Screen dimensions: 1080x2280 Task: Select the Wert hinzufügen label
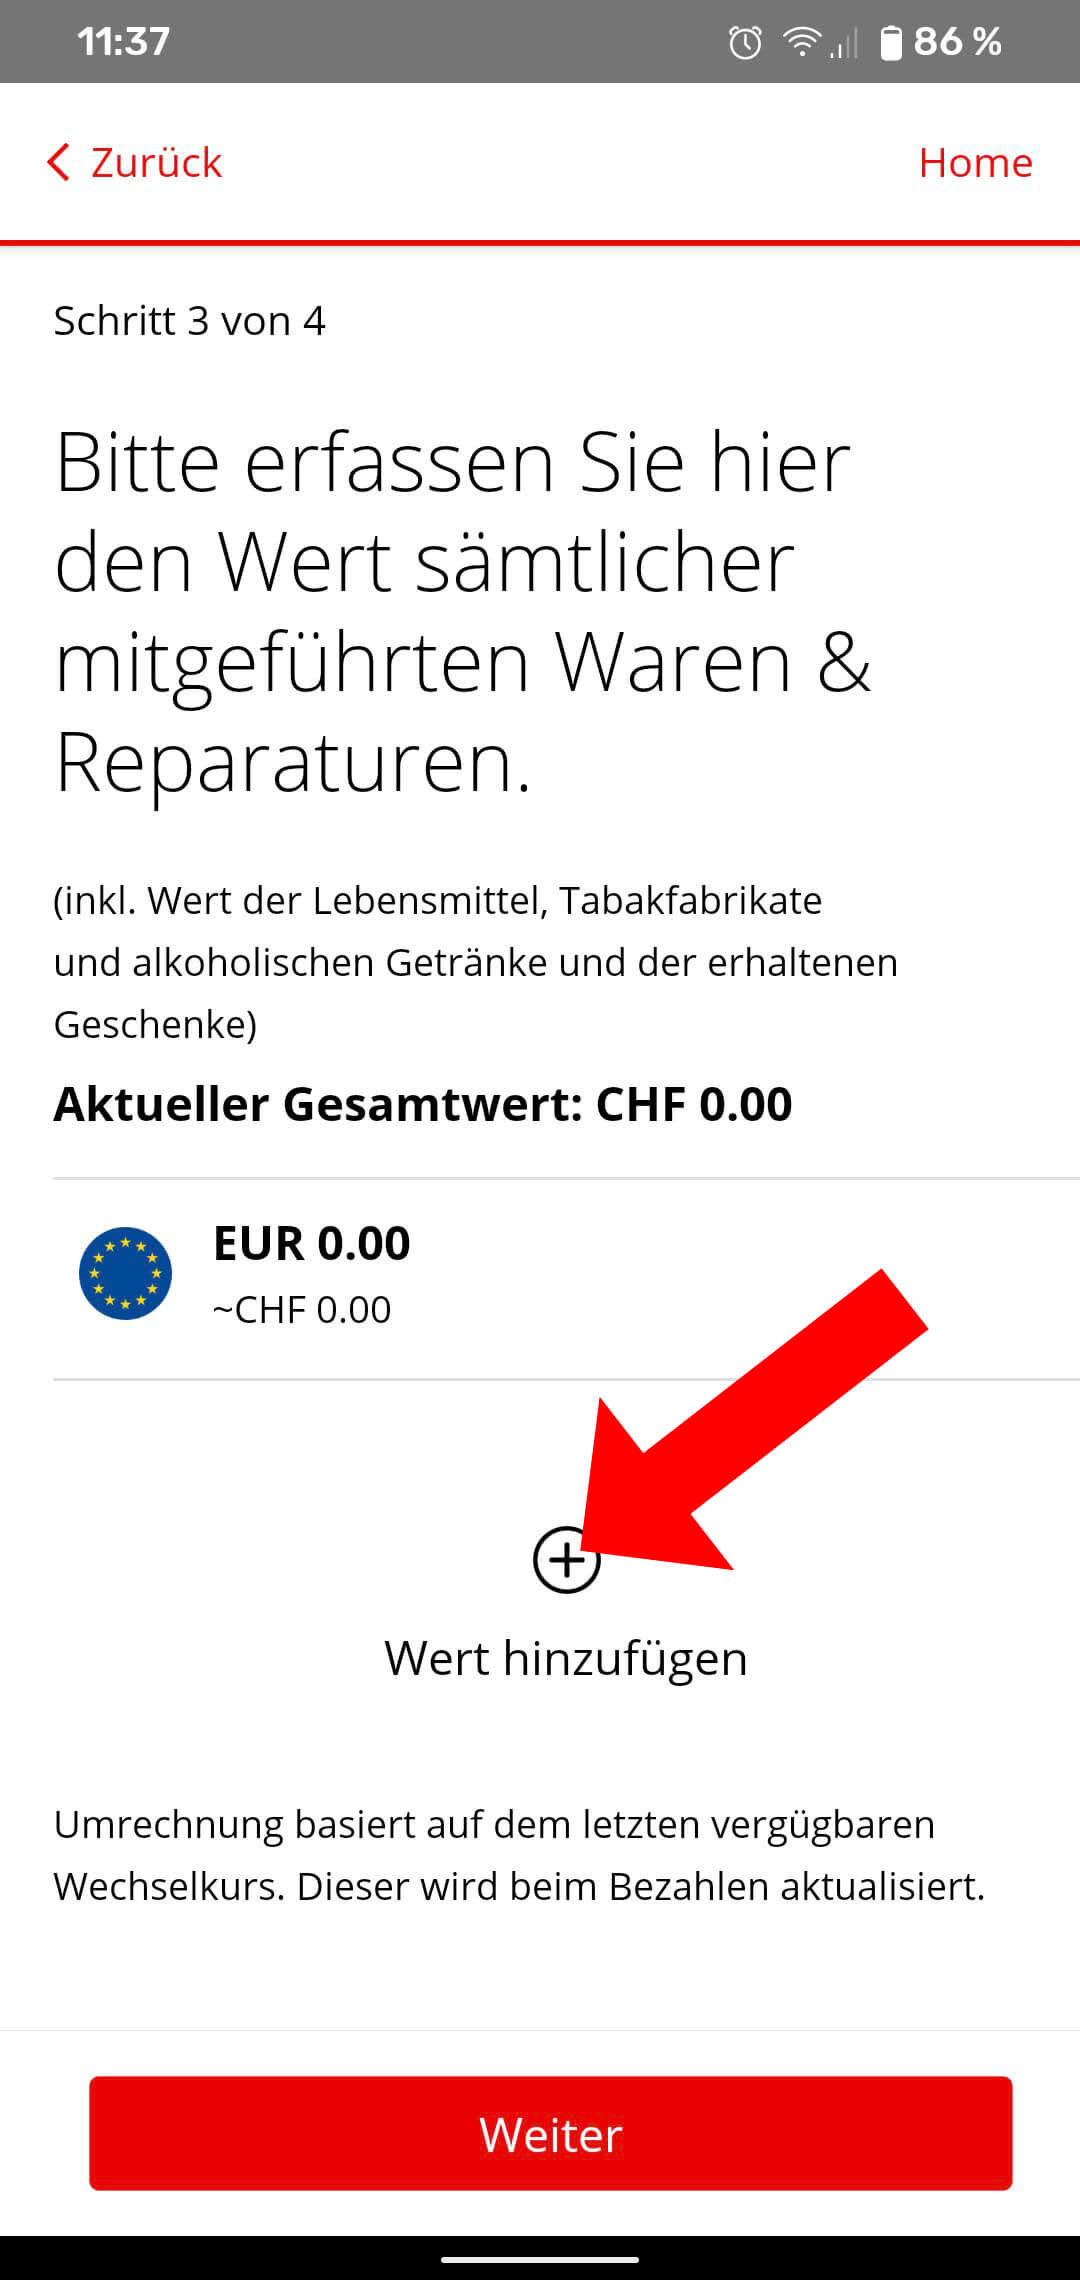tap(566, 1659)
